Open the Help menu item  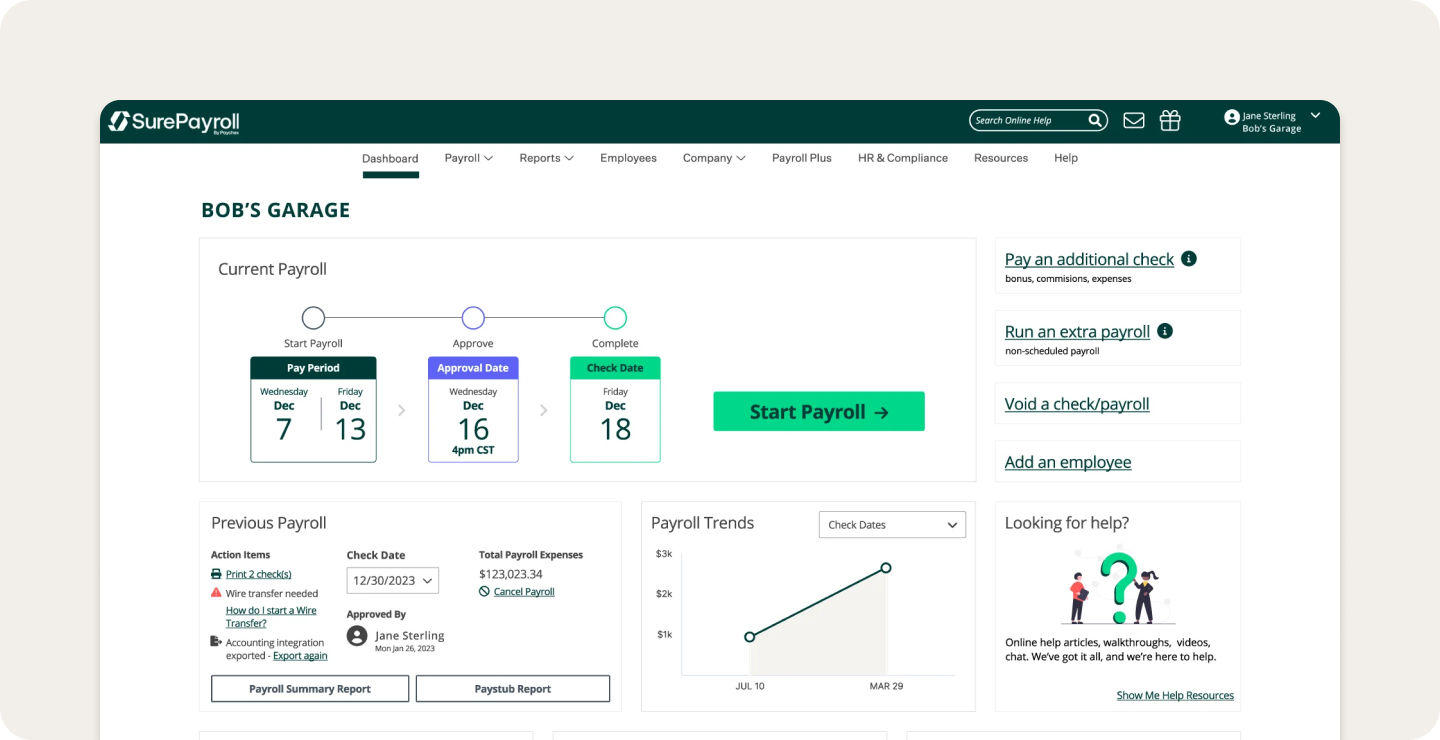click(1066, 158)
